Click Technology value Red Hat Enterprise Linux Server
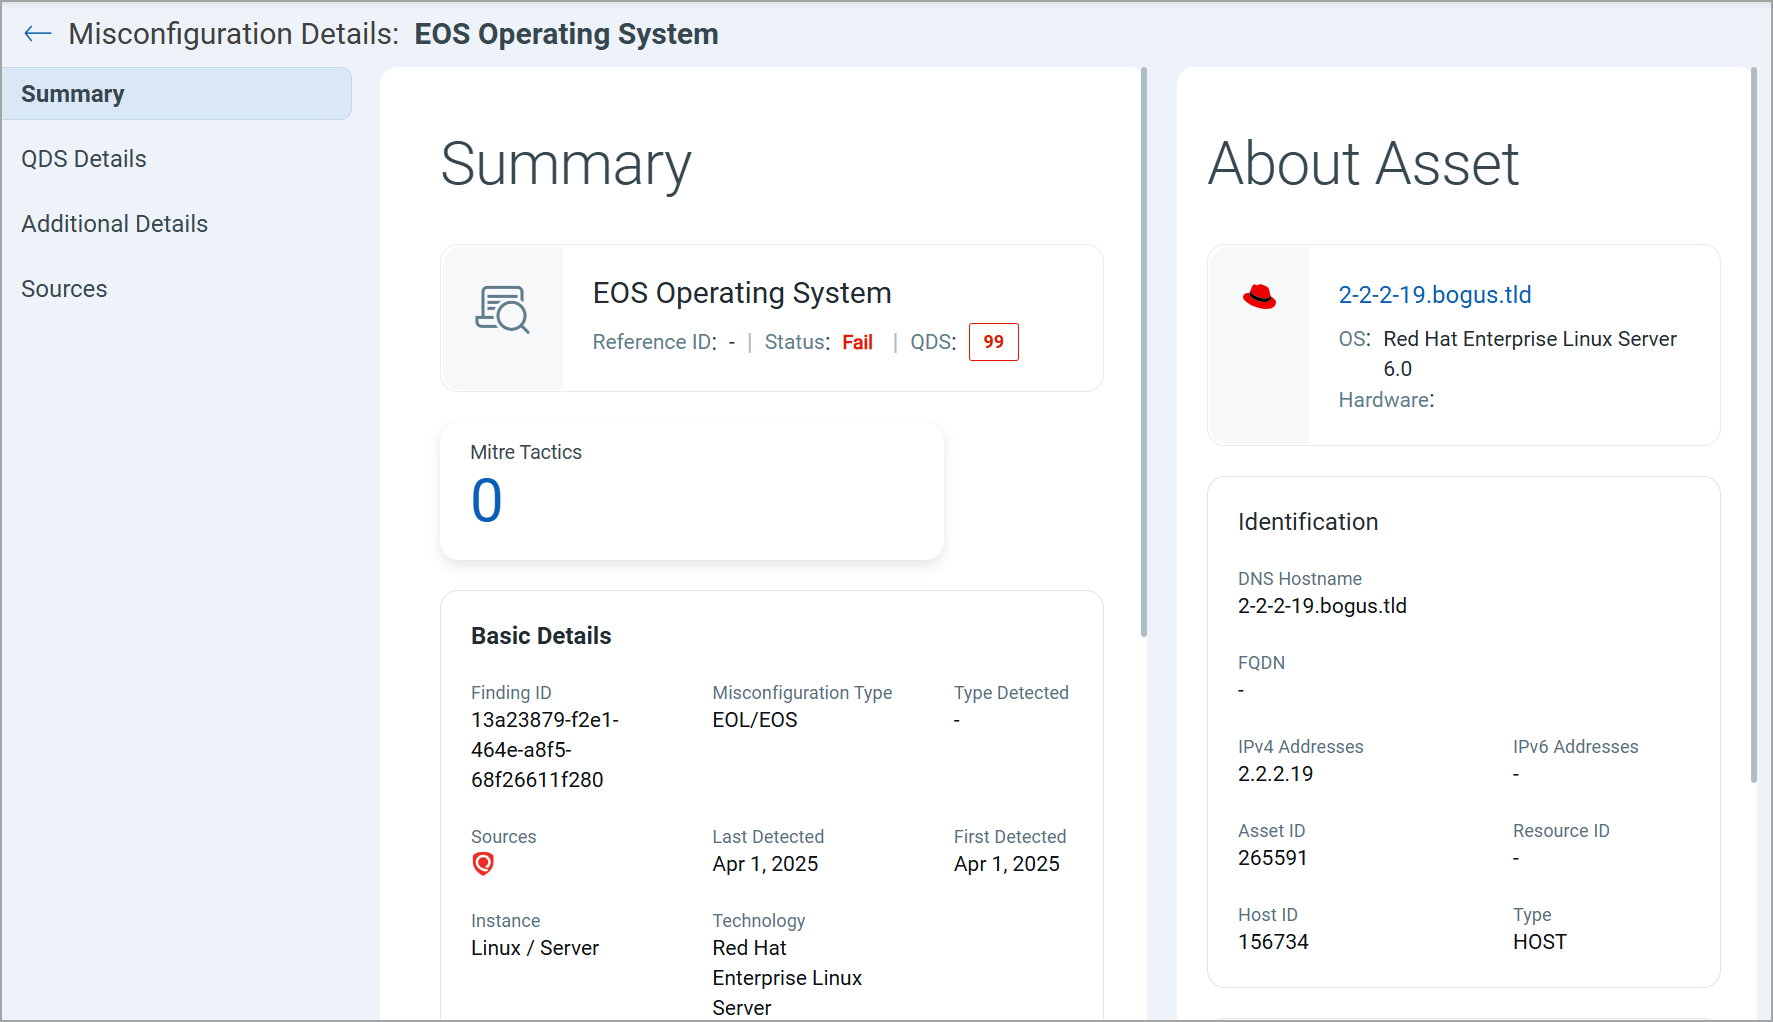Viewport: 1773px width, 1022px height. click(x=787, y=978)
